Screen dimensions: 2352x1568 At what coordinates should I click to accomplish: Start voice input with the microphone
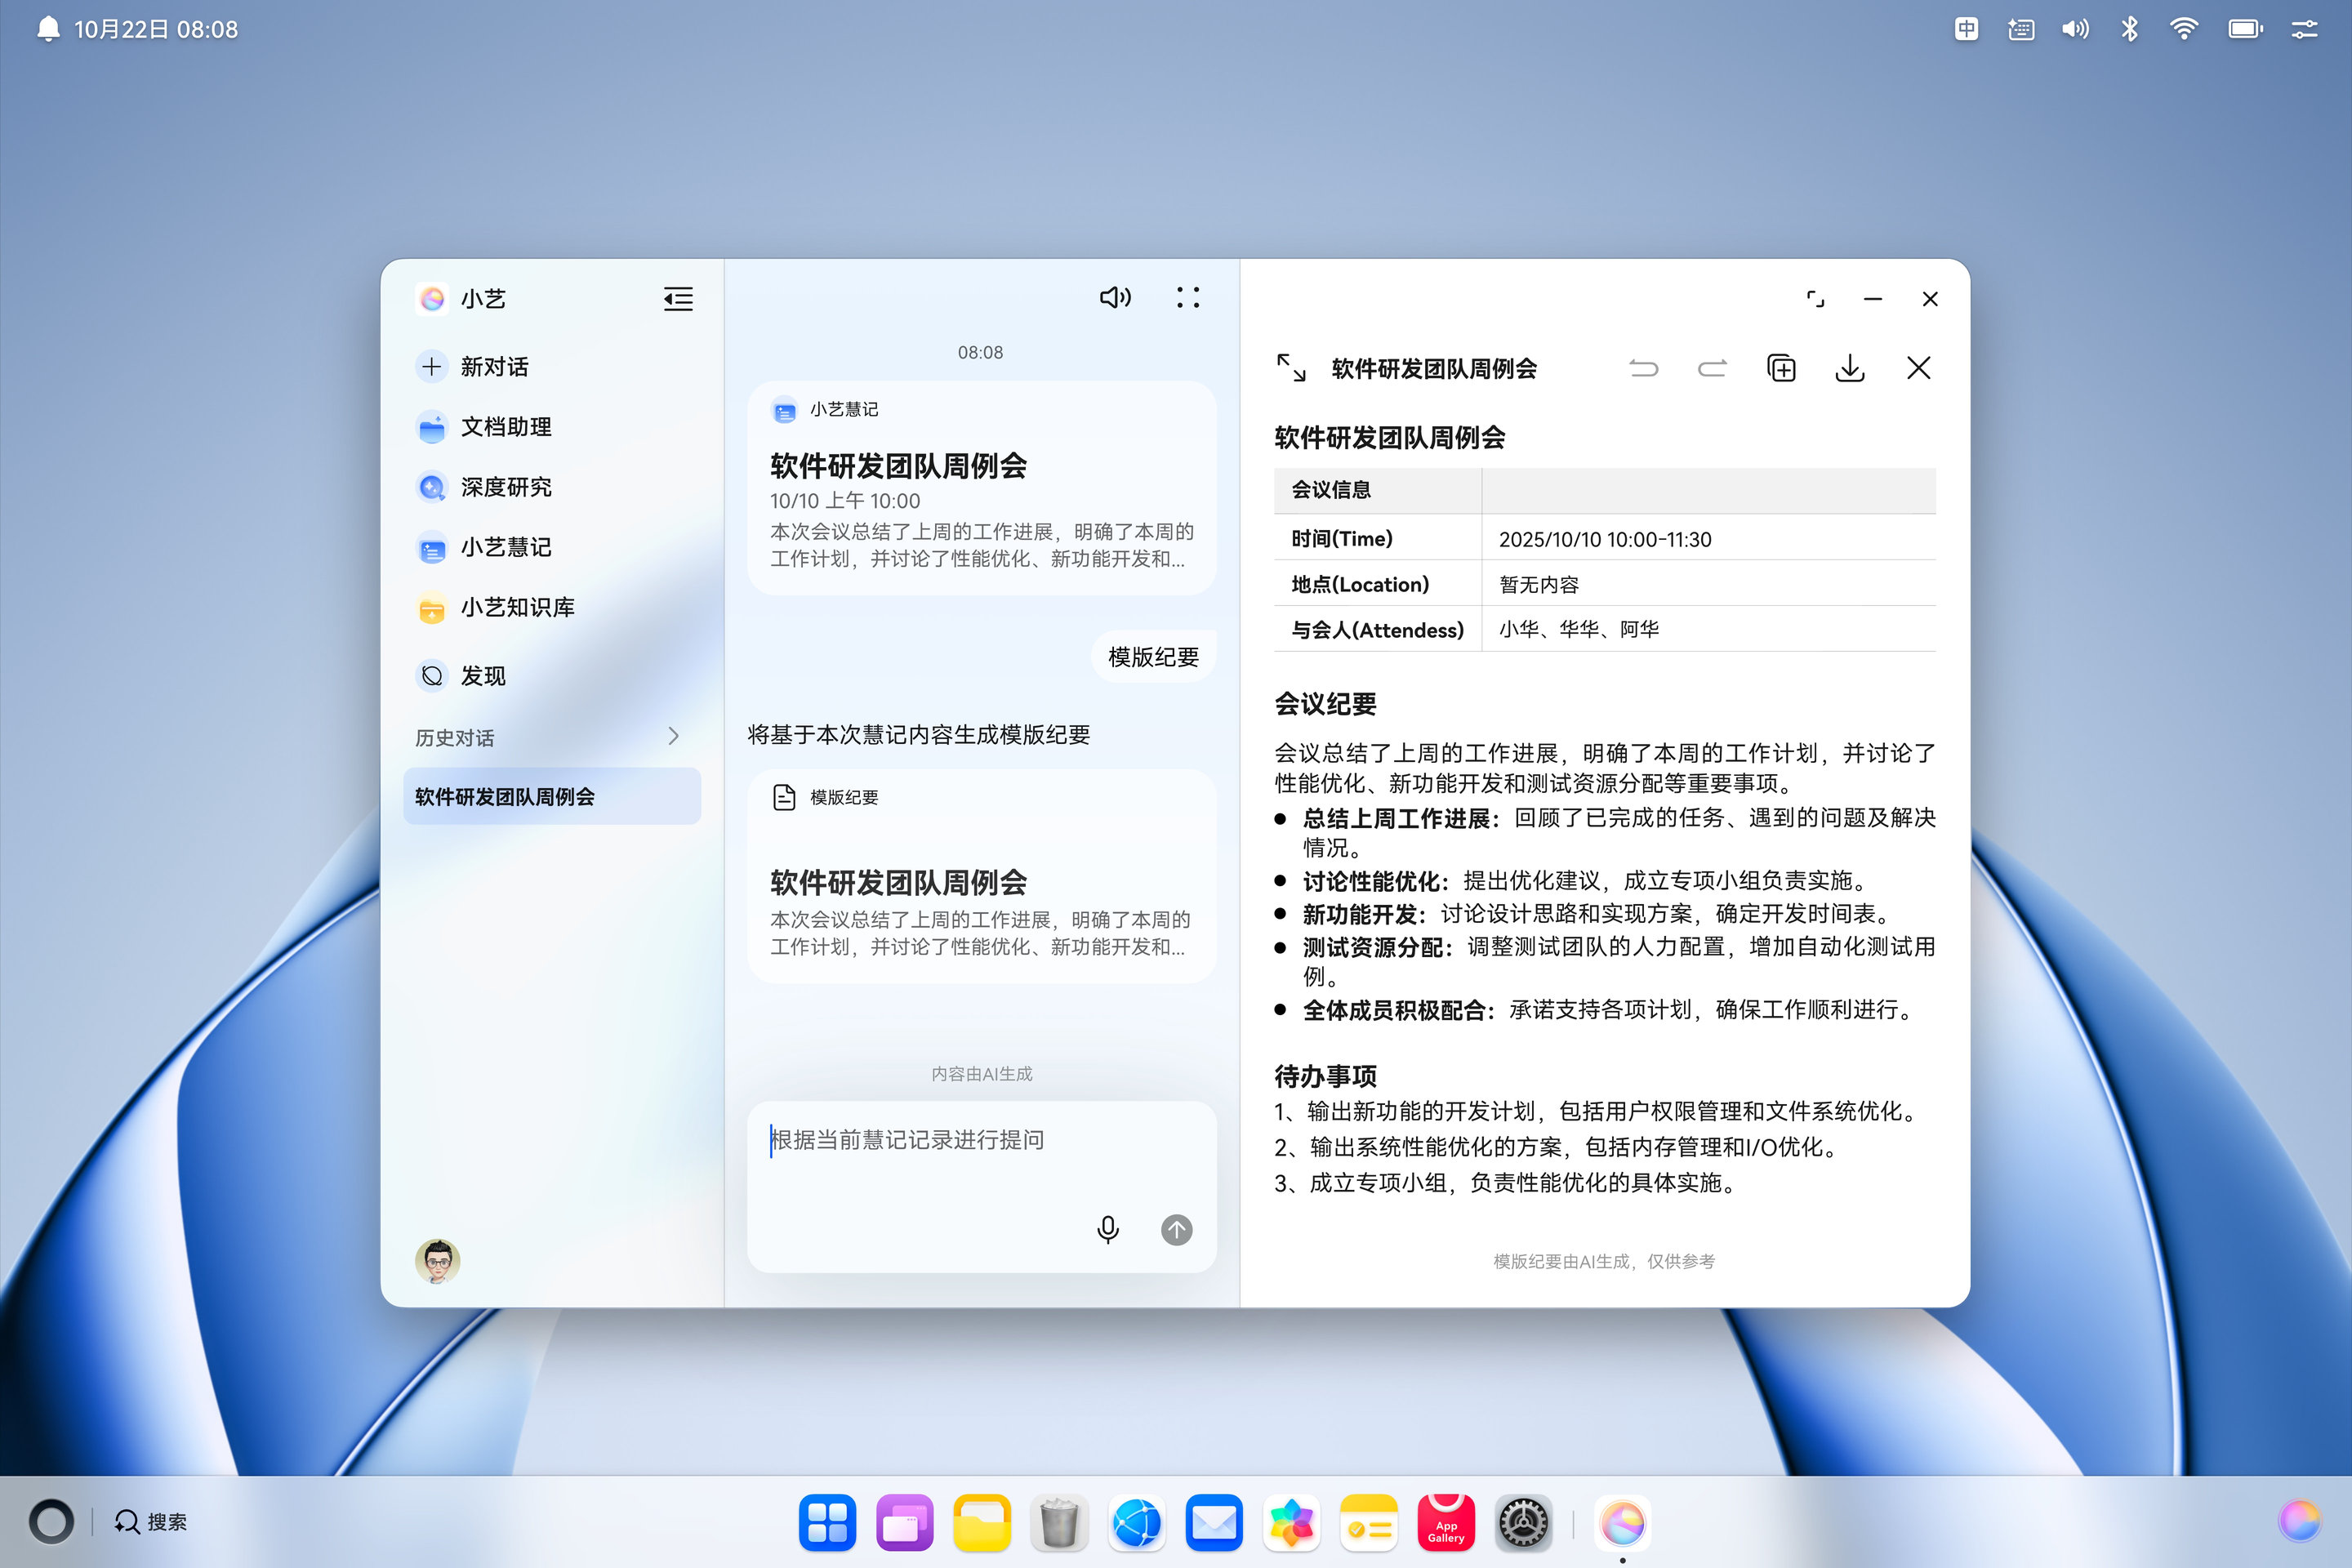(1108, 1230)
